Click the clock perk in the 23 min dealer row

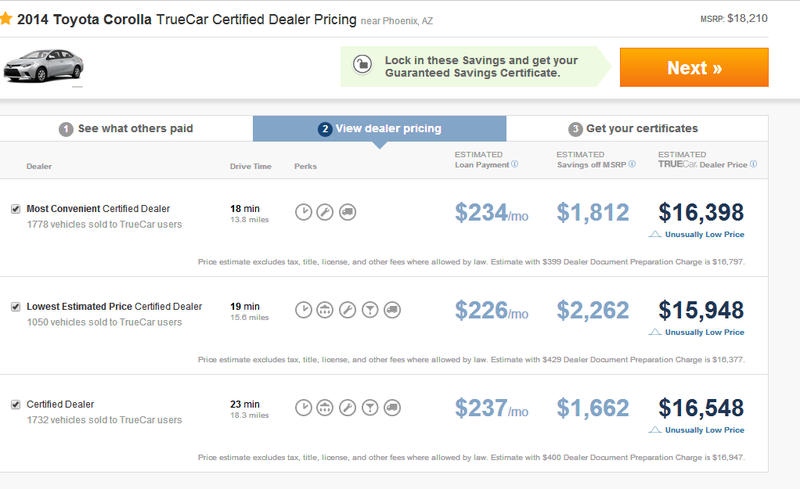tap(304, 407)
